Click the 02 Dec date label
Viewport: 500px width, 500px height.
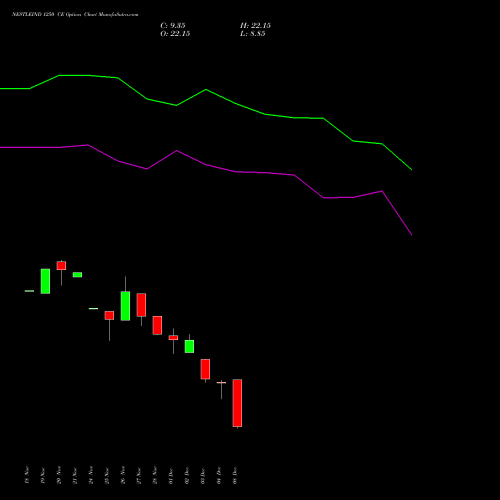[x=187, y=475]
